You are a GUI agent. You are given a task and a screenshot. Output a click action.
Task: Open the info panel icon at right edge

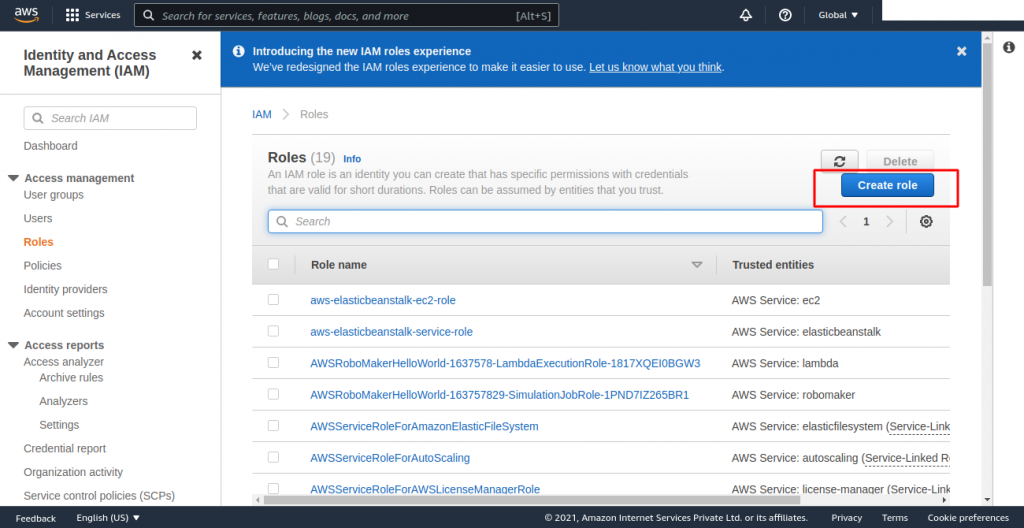point(1009,47)
